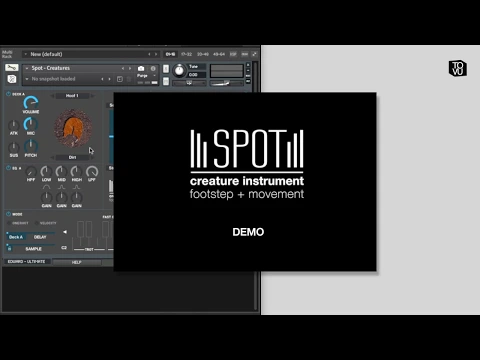Viewport: 480px width, 360px height.
Task: Select next surface right of Dirt
Action: point(92,157)
